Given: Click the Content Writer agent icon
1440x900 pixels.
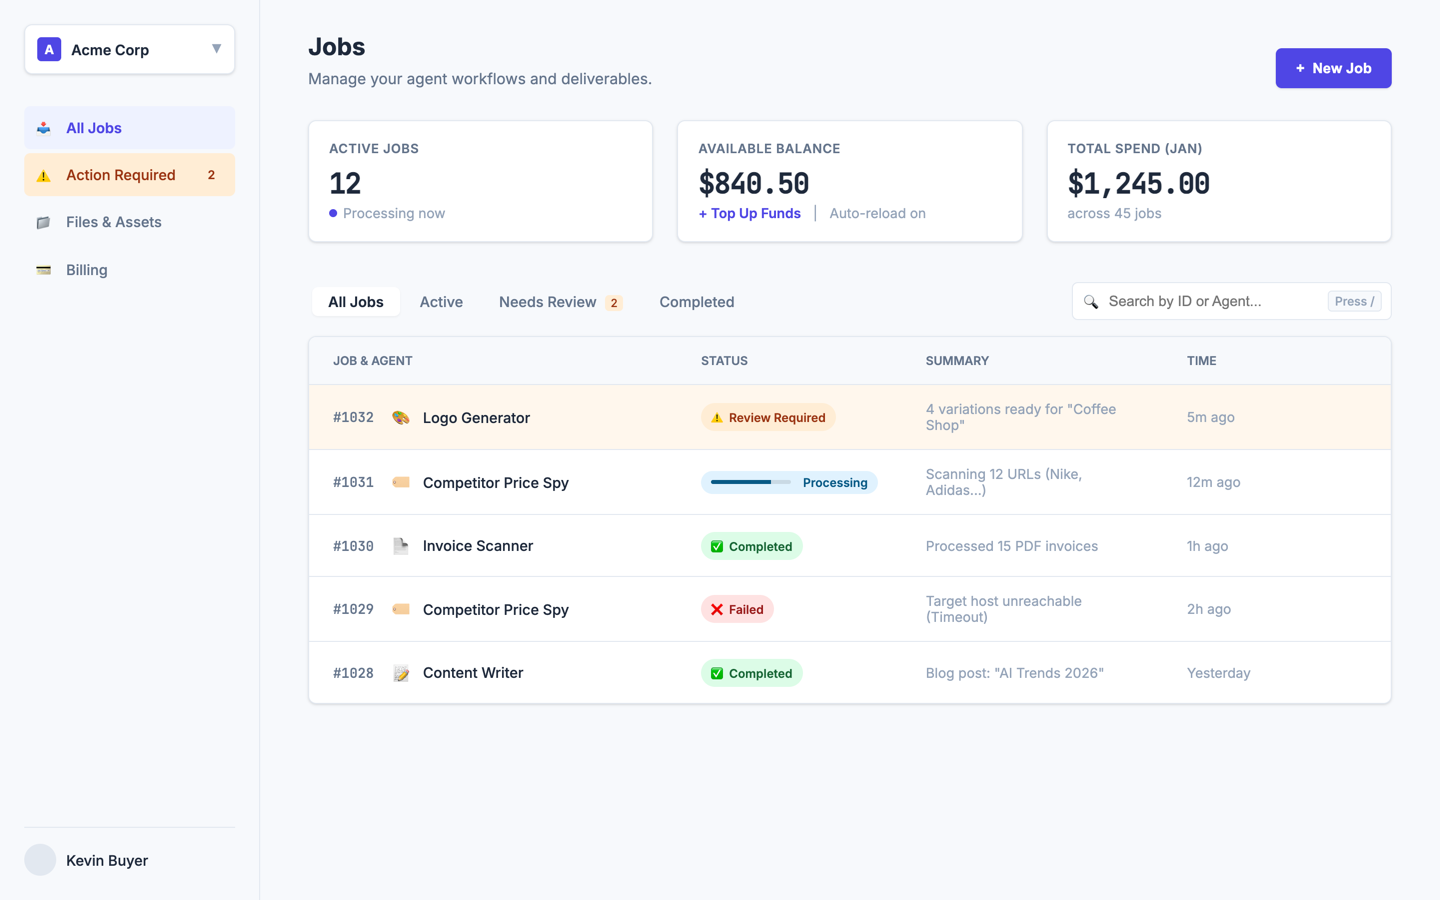Looking at the screenshot, I should (x=400, y=672).
